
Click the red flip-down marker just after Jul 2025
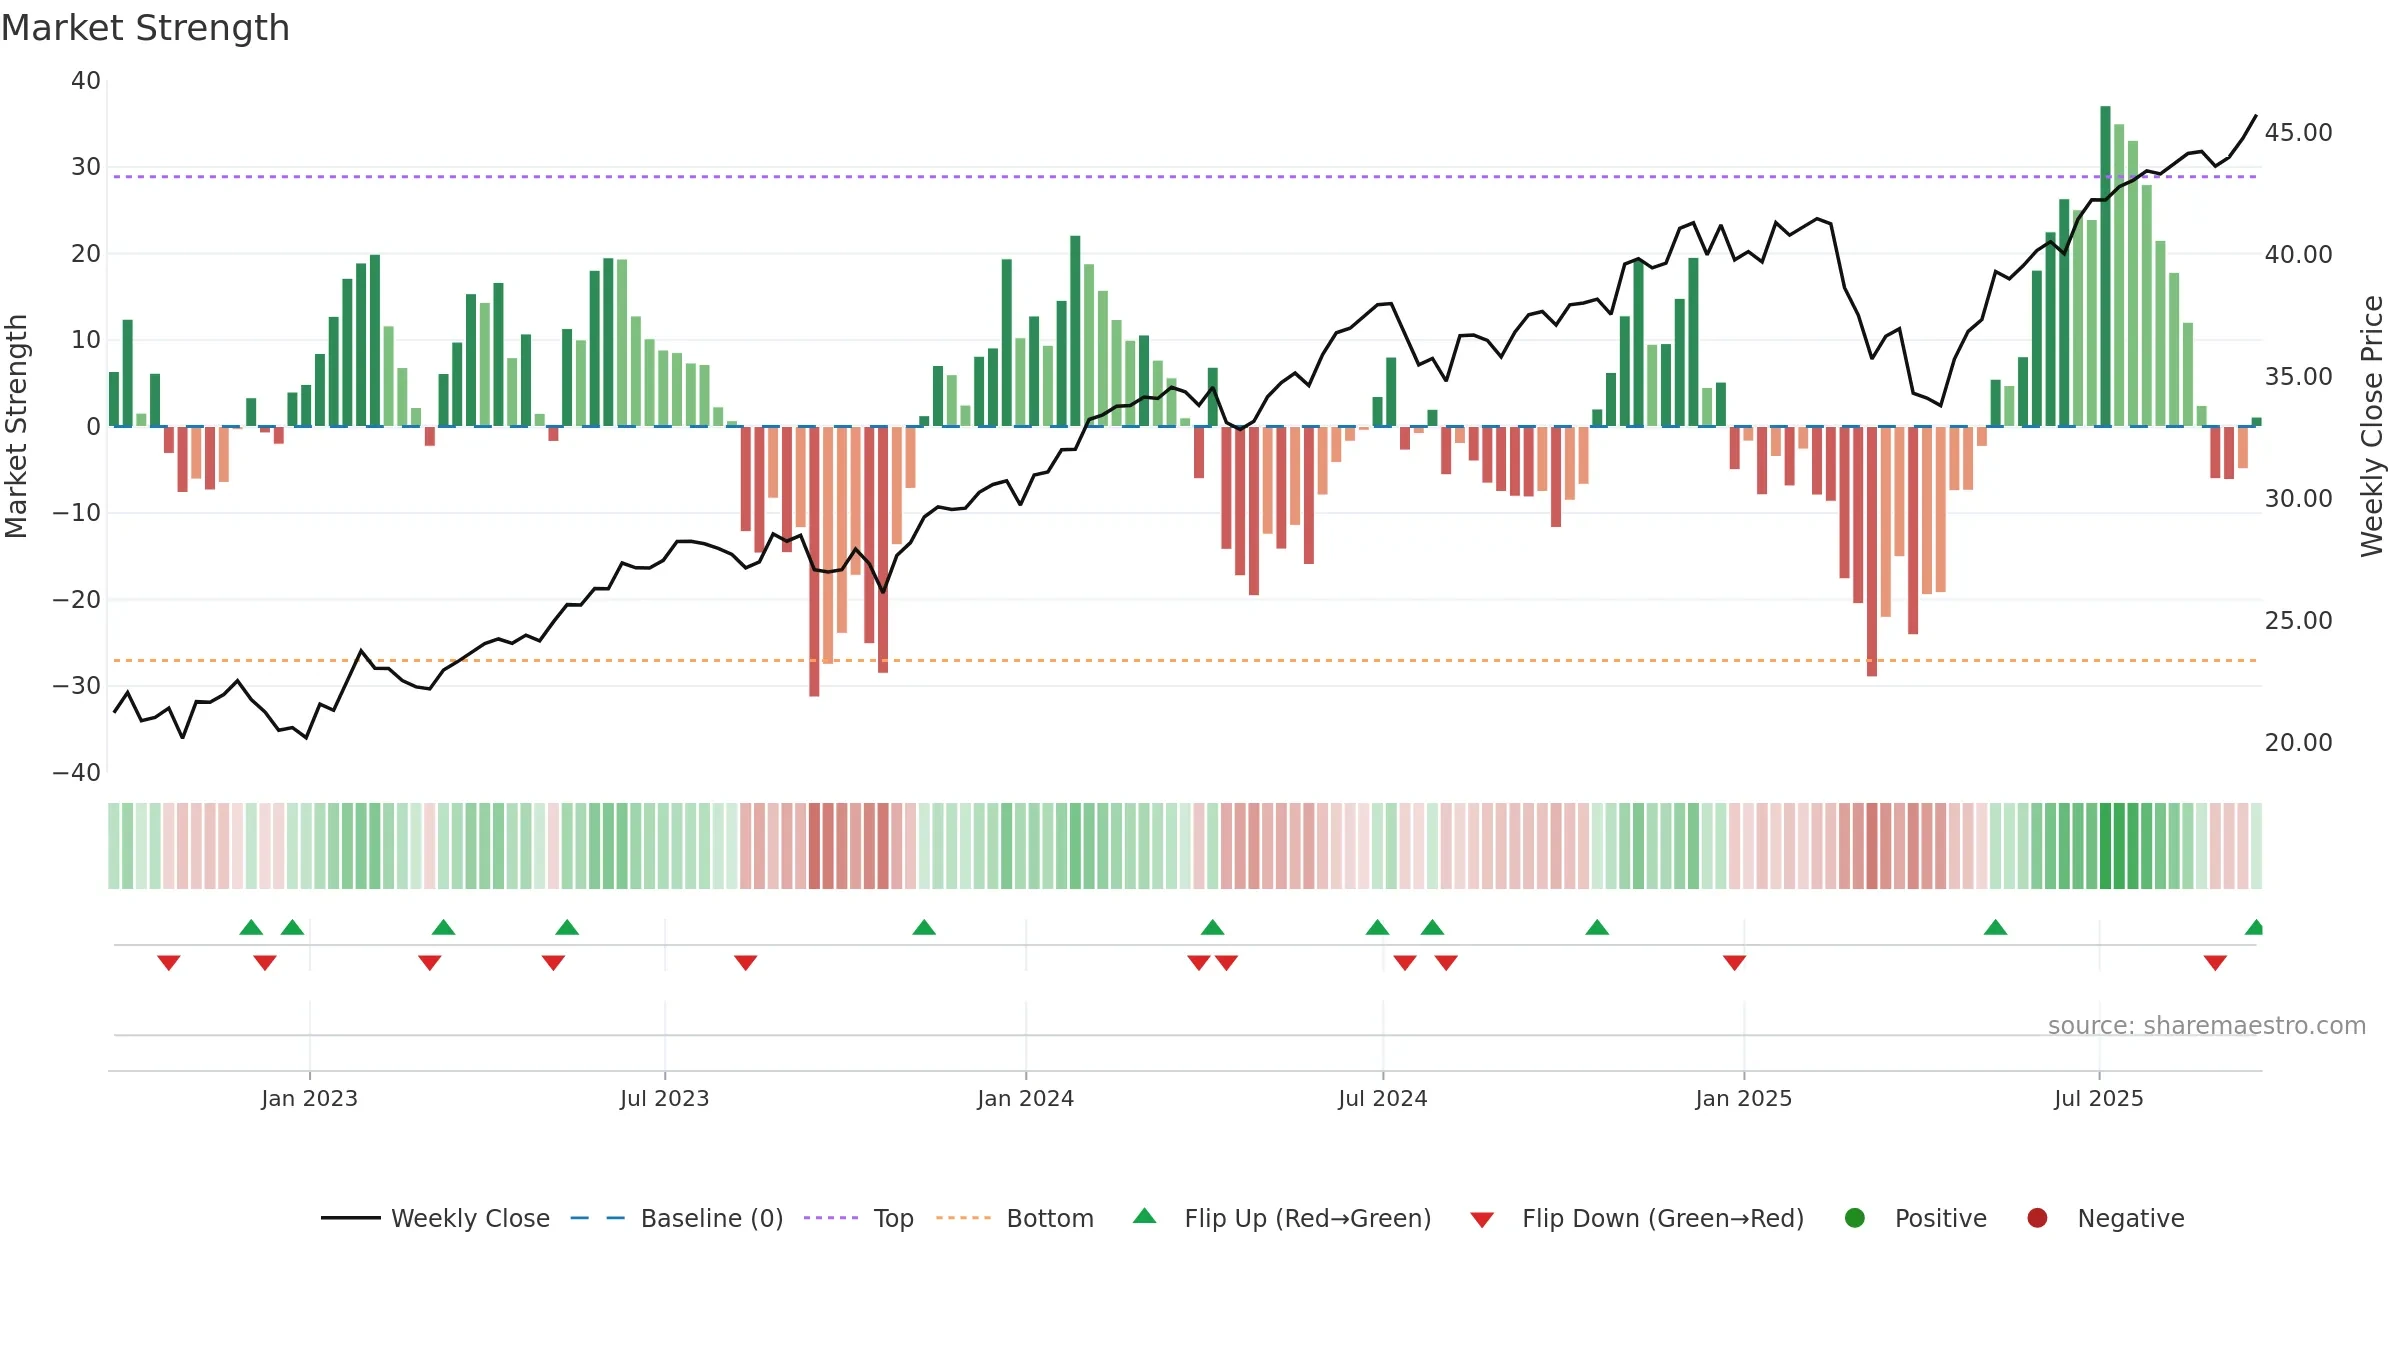[x=2215, y=962]
